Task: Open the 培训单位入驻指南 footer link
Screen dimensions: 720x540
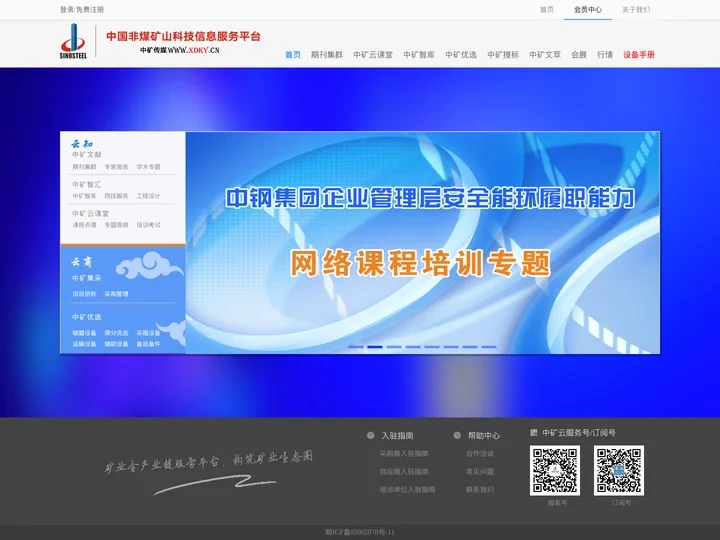Action: pos(407,490)
